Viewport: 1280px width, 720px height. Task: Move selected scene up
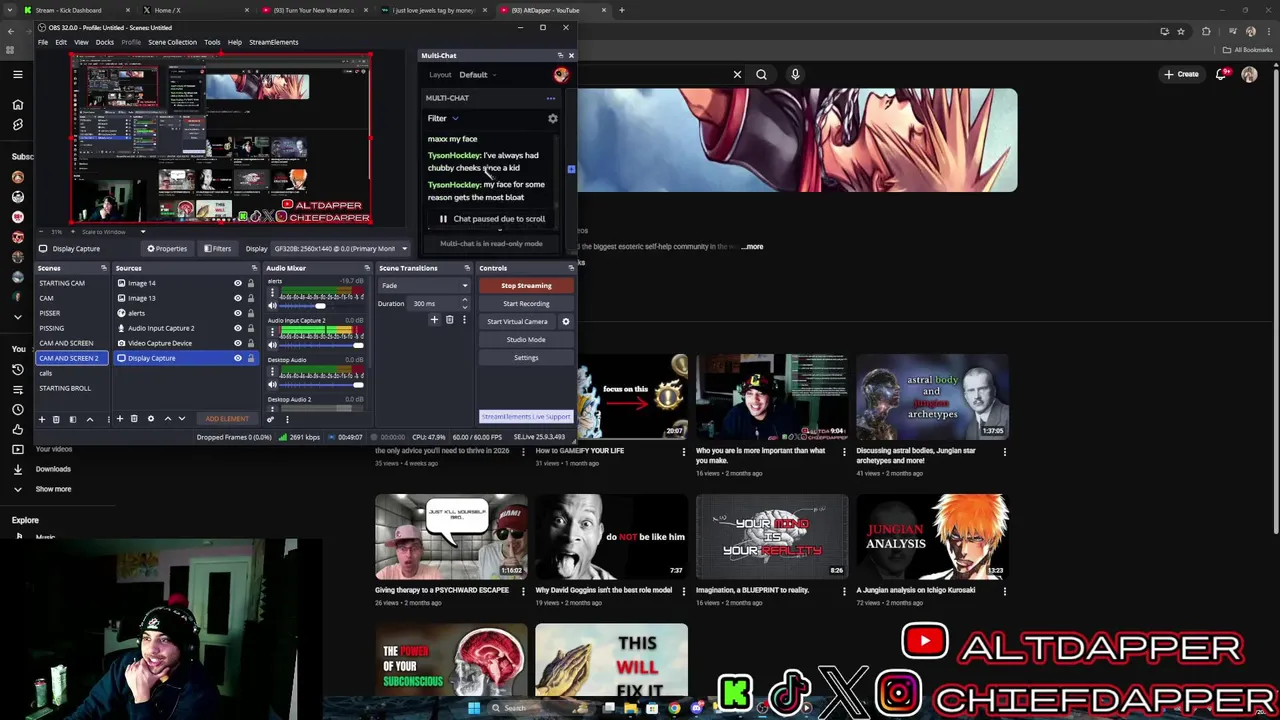coord(89,419)
